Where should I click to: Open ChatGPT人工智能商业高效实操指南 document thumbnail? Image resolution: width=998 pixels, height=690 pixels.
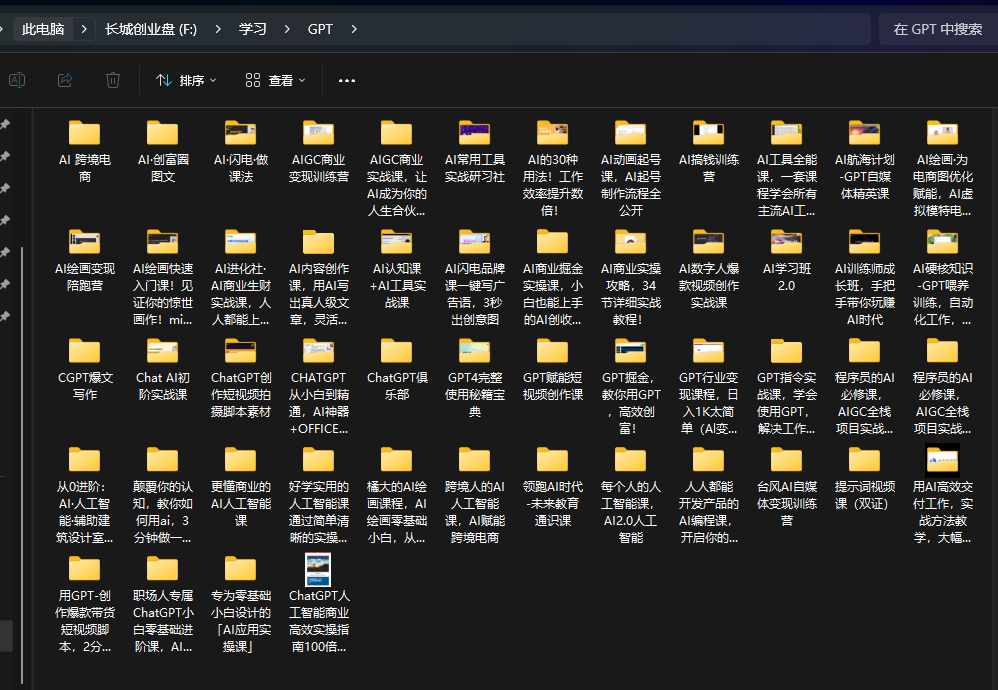318,569
